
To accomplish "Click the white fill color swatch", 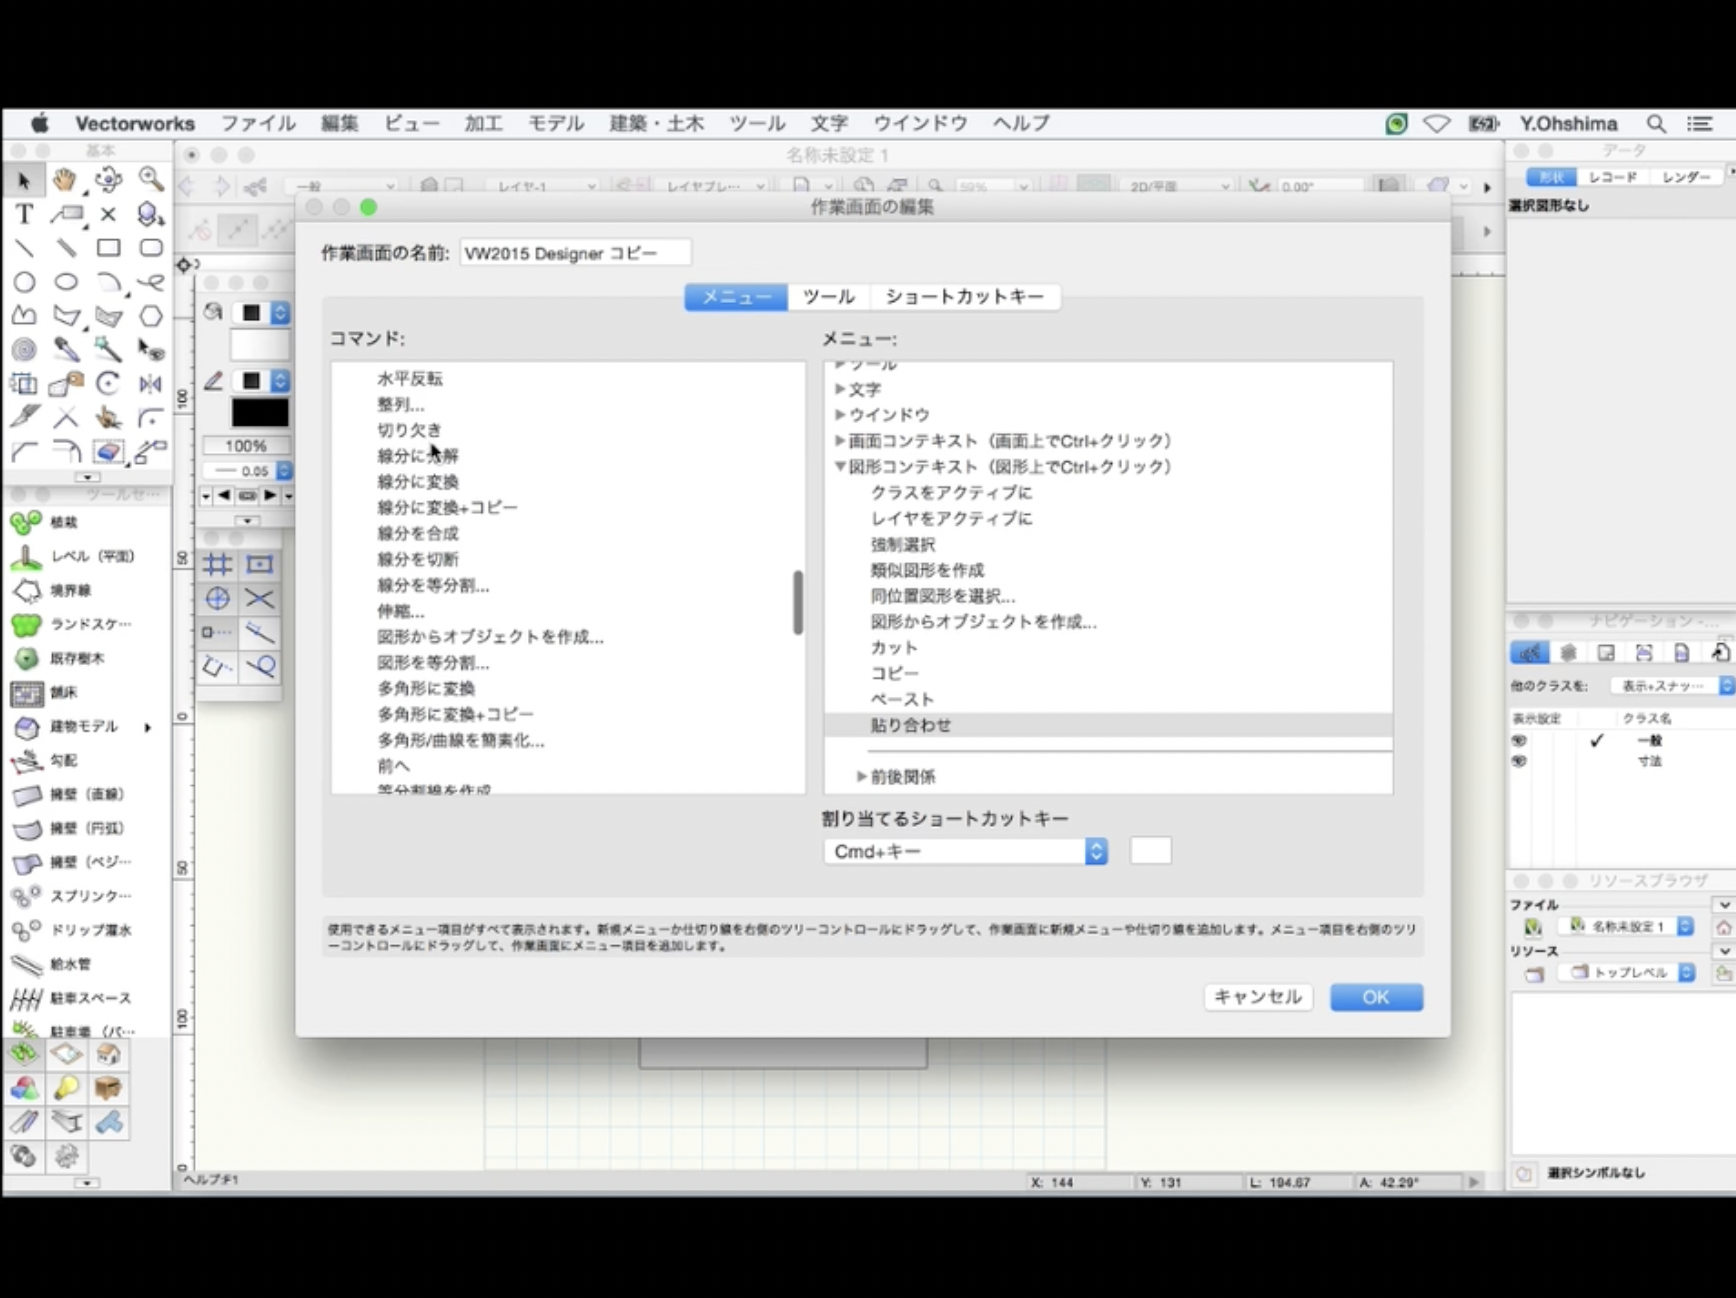I will 260,345.
